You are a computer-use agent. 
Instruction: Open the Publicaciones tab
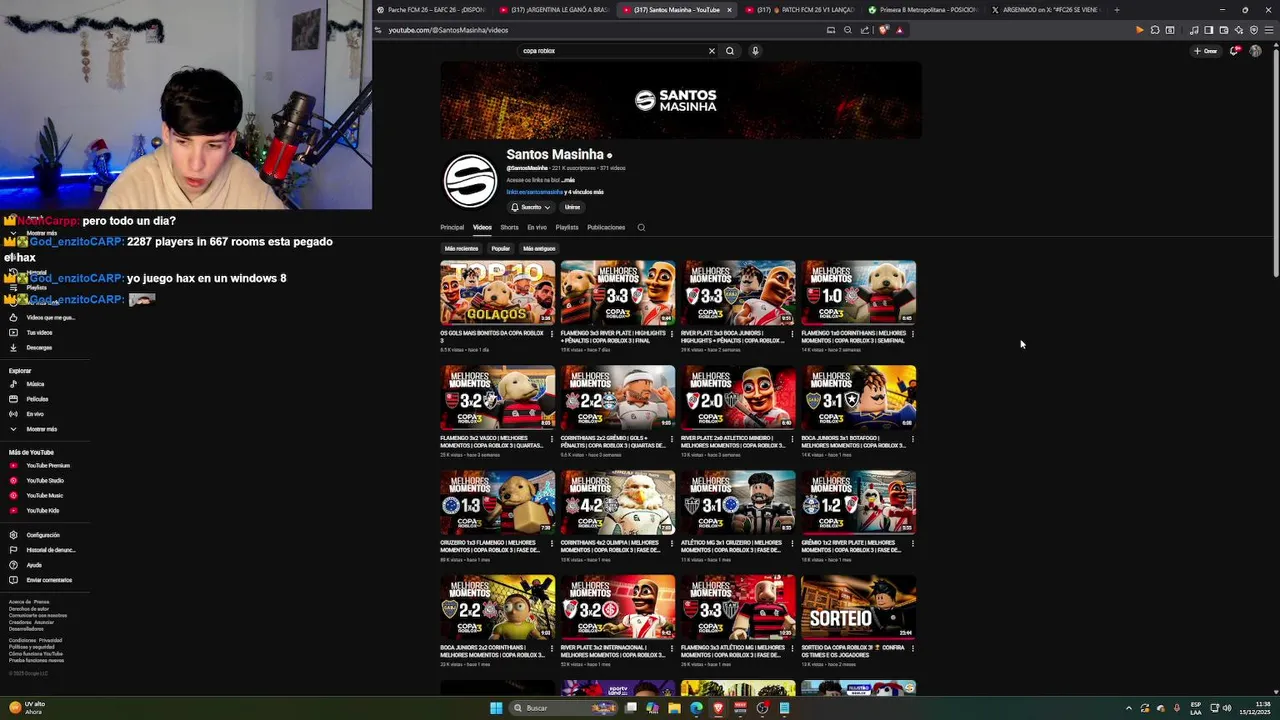coord(606,227)
